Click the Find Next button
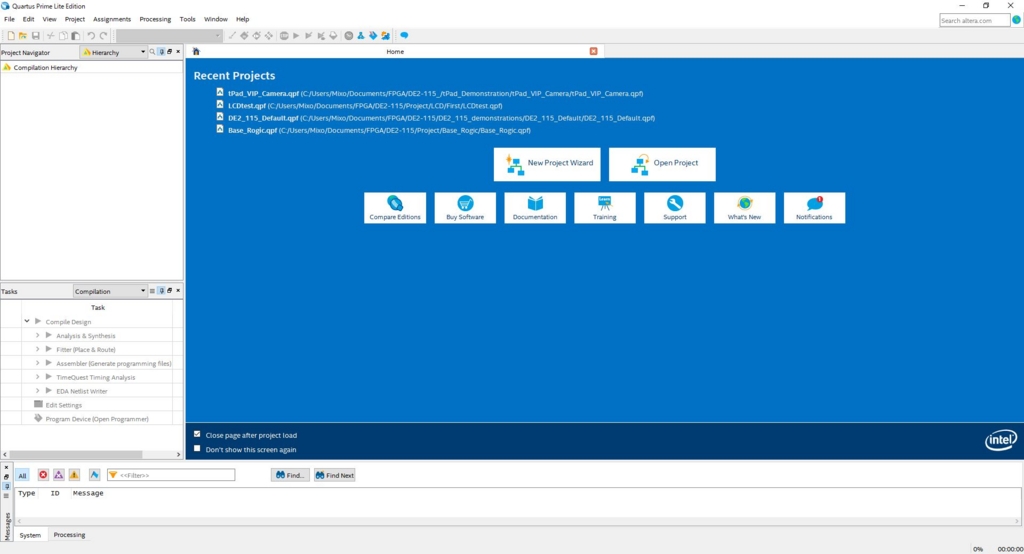The height and width of the screenshot is (554, 1024). click(x=334, y=475)
